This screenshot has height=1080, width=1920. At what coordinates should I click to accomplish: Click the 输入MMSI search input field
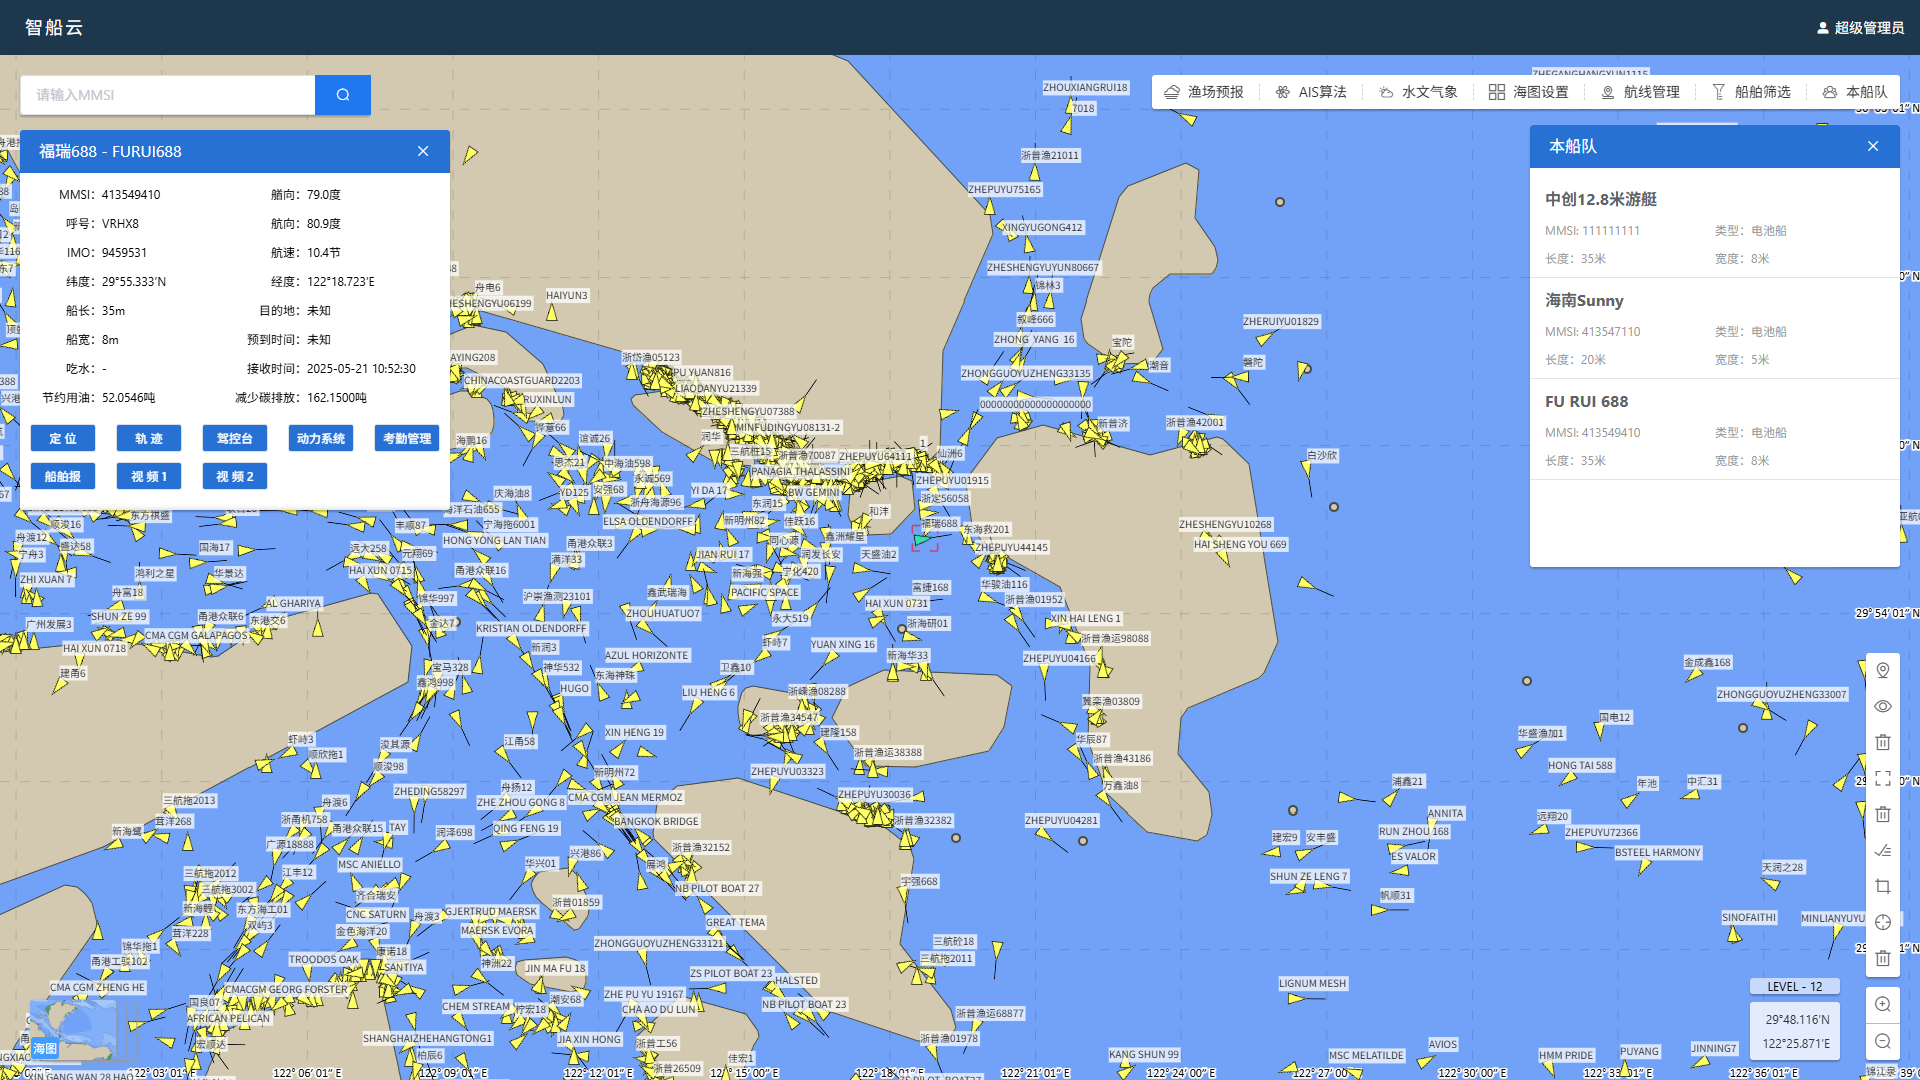[x=168, y=95]
